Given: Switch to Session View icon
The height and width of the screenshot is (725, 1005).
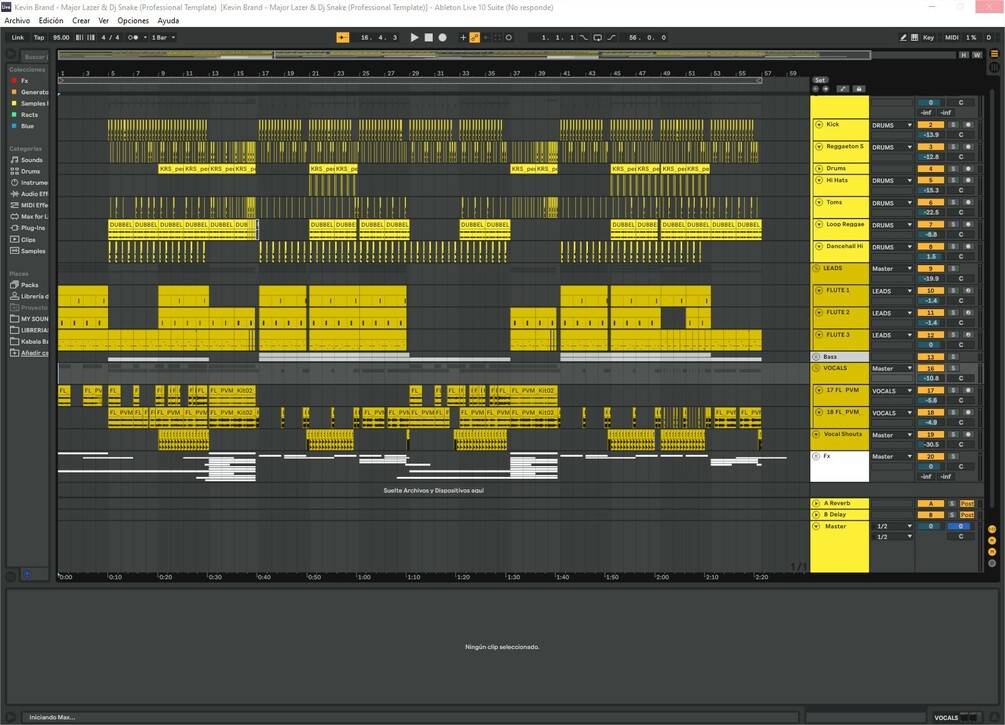Looking at the screenshot, I should (x=995, y=66).
